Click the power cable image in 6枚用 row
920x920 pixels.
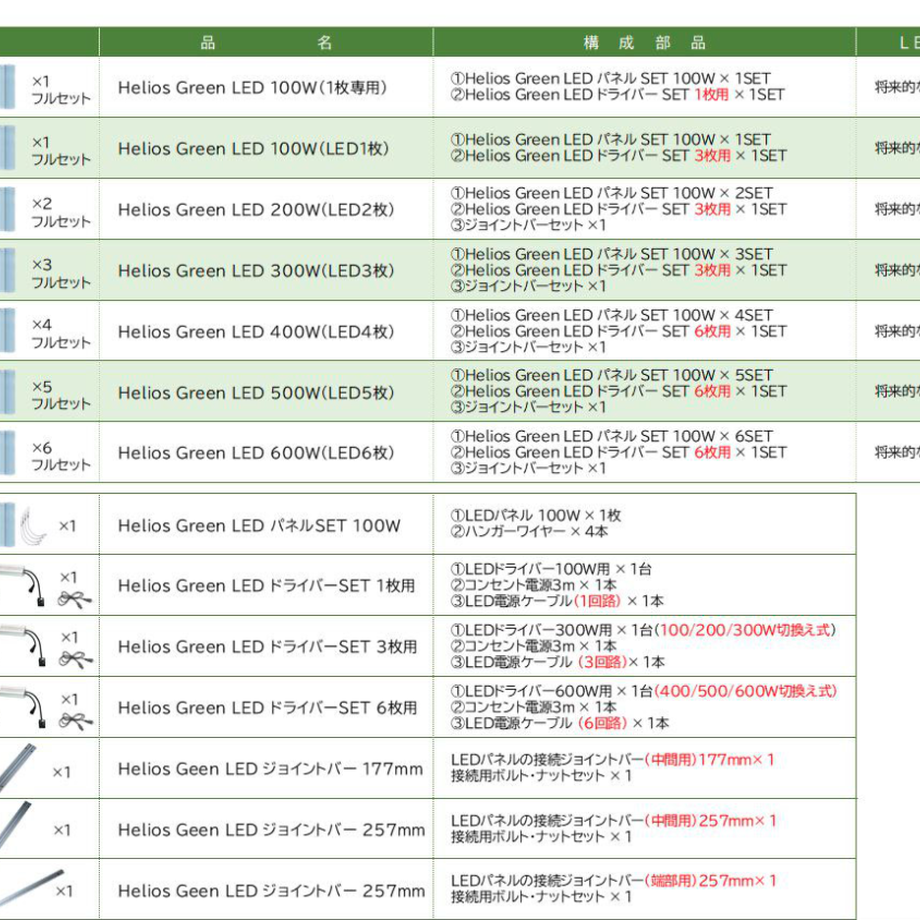76,721
